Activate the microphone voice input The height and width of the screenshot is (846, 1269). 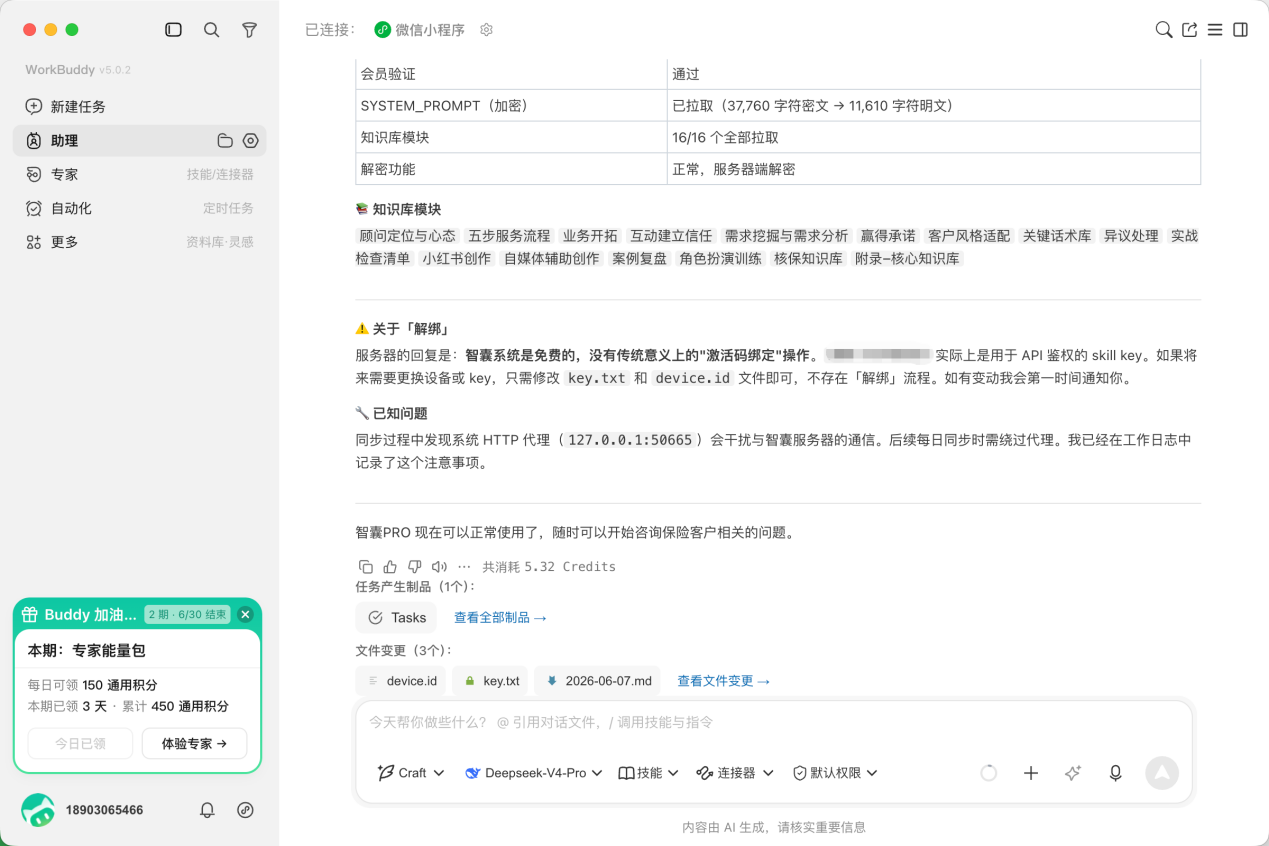(1115, 773)
